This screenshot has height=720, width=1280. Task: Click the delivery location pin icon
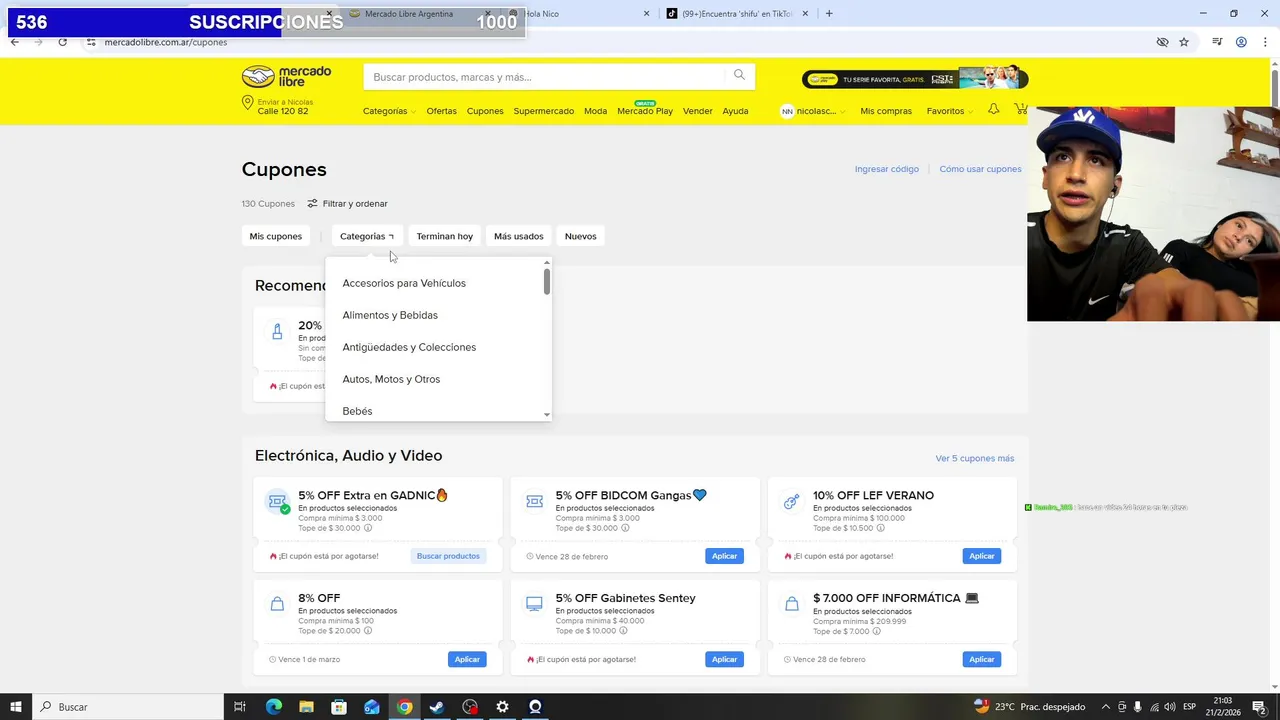[247, 103]
